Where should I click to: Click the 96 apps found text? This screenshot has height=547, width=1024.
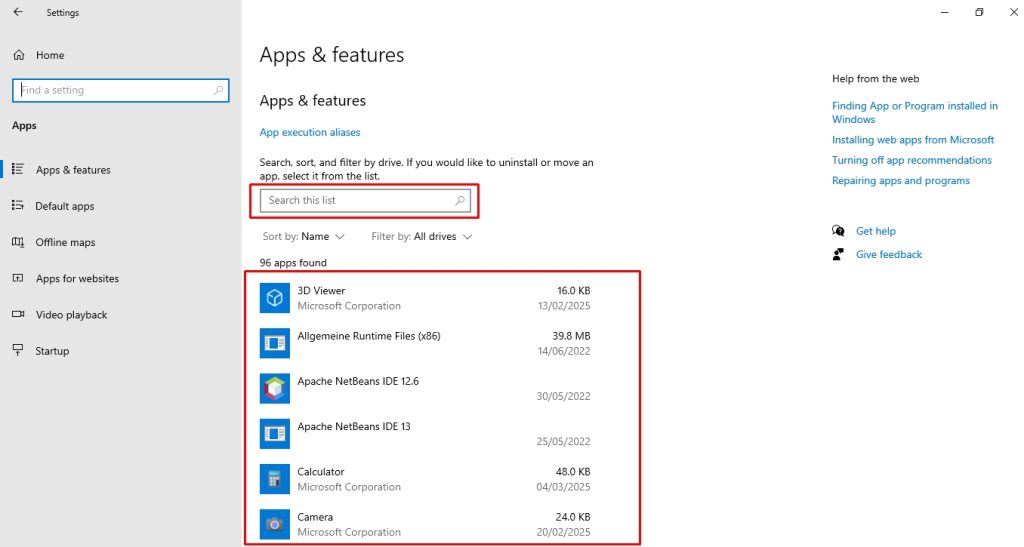pos(293,262)
